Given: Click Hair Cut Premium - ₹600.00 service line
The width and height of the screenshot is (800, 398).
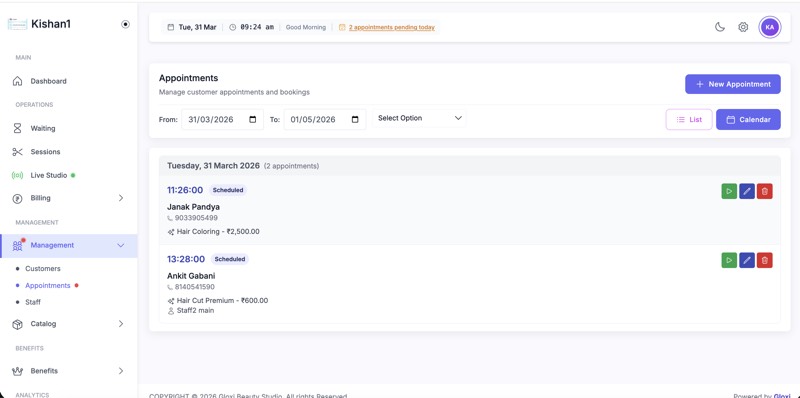Looking at the screenshot, I should pyautogui.click(x=222, y=301).
